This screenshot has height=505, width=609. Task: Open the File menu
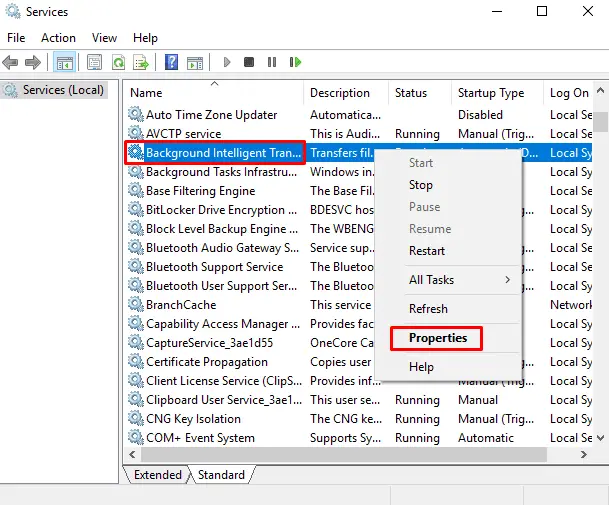(16, 38)
